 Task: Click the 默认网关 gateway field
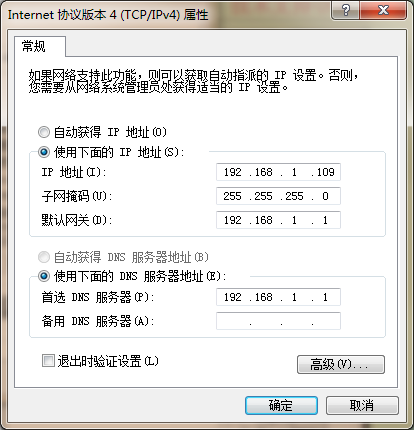278,220
